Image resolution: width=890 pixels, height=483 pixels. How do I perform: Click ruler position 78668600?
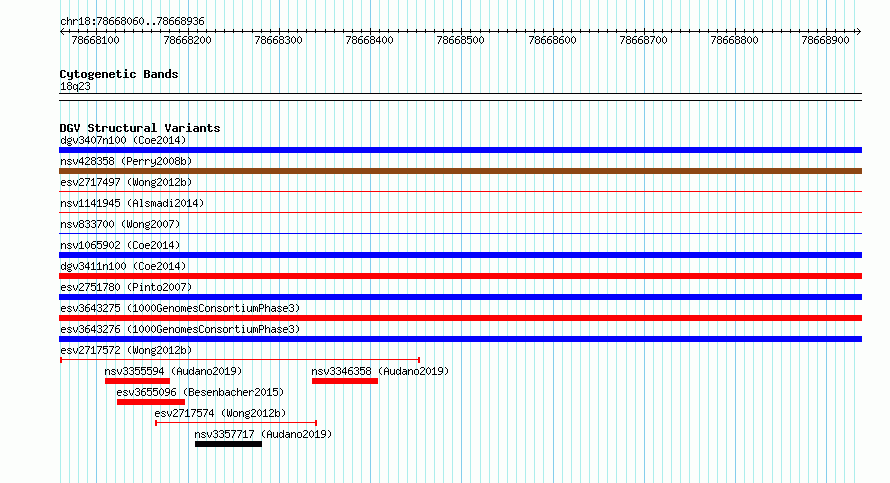click(552, 40)
